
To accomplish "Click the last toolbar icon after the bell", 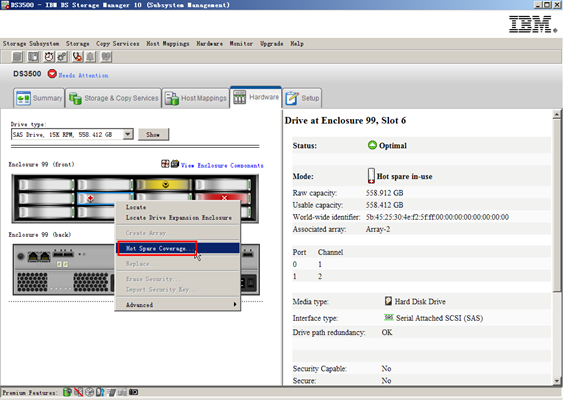I will click(x=106, y=57).
